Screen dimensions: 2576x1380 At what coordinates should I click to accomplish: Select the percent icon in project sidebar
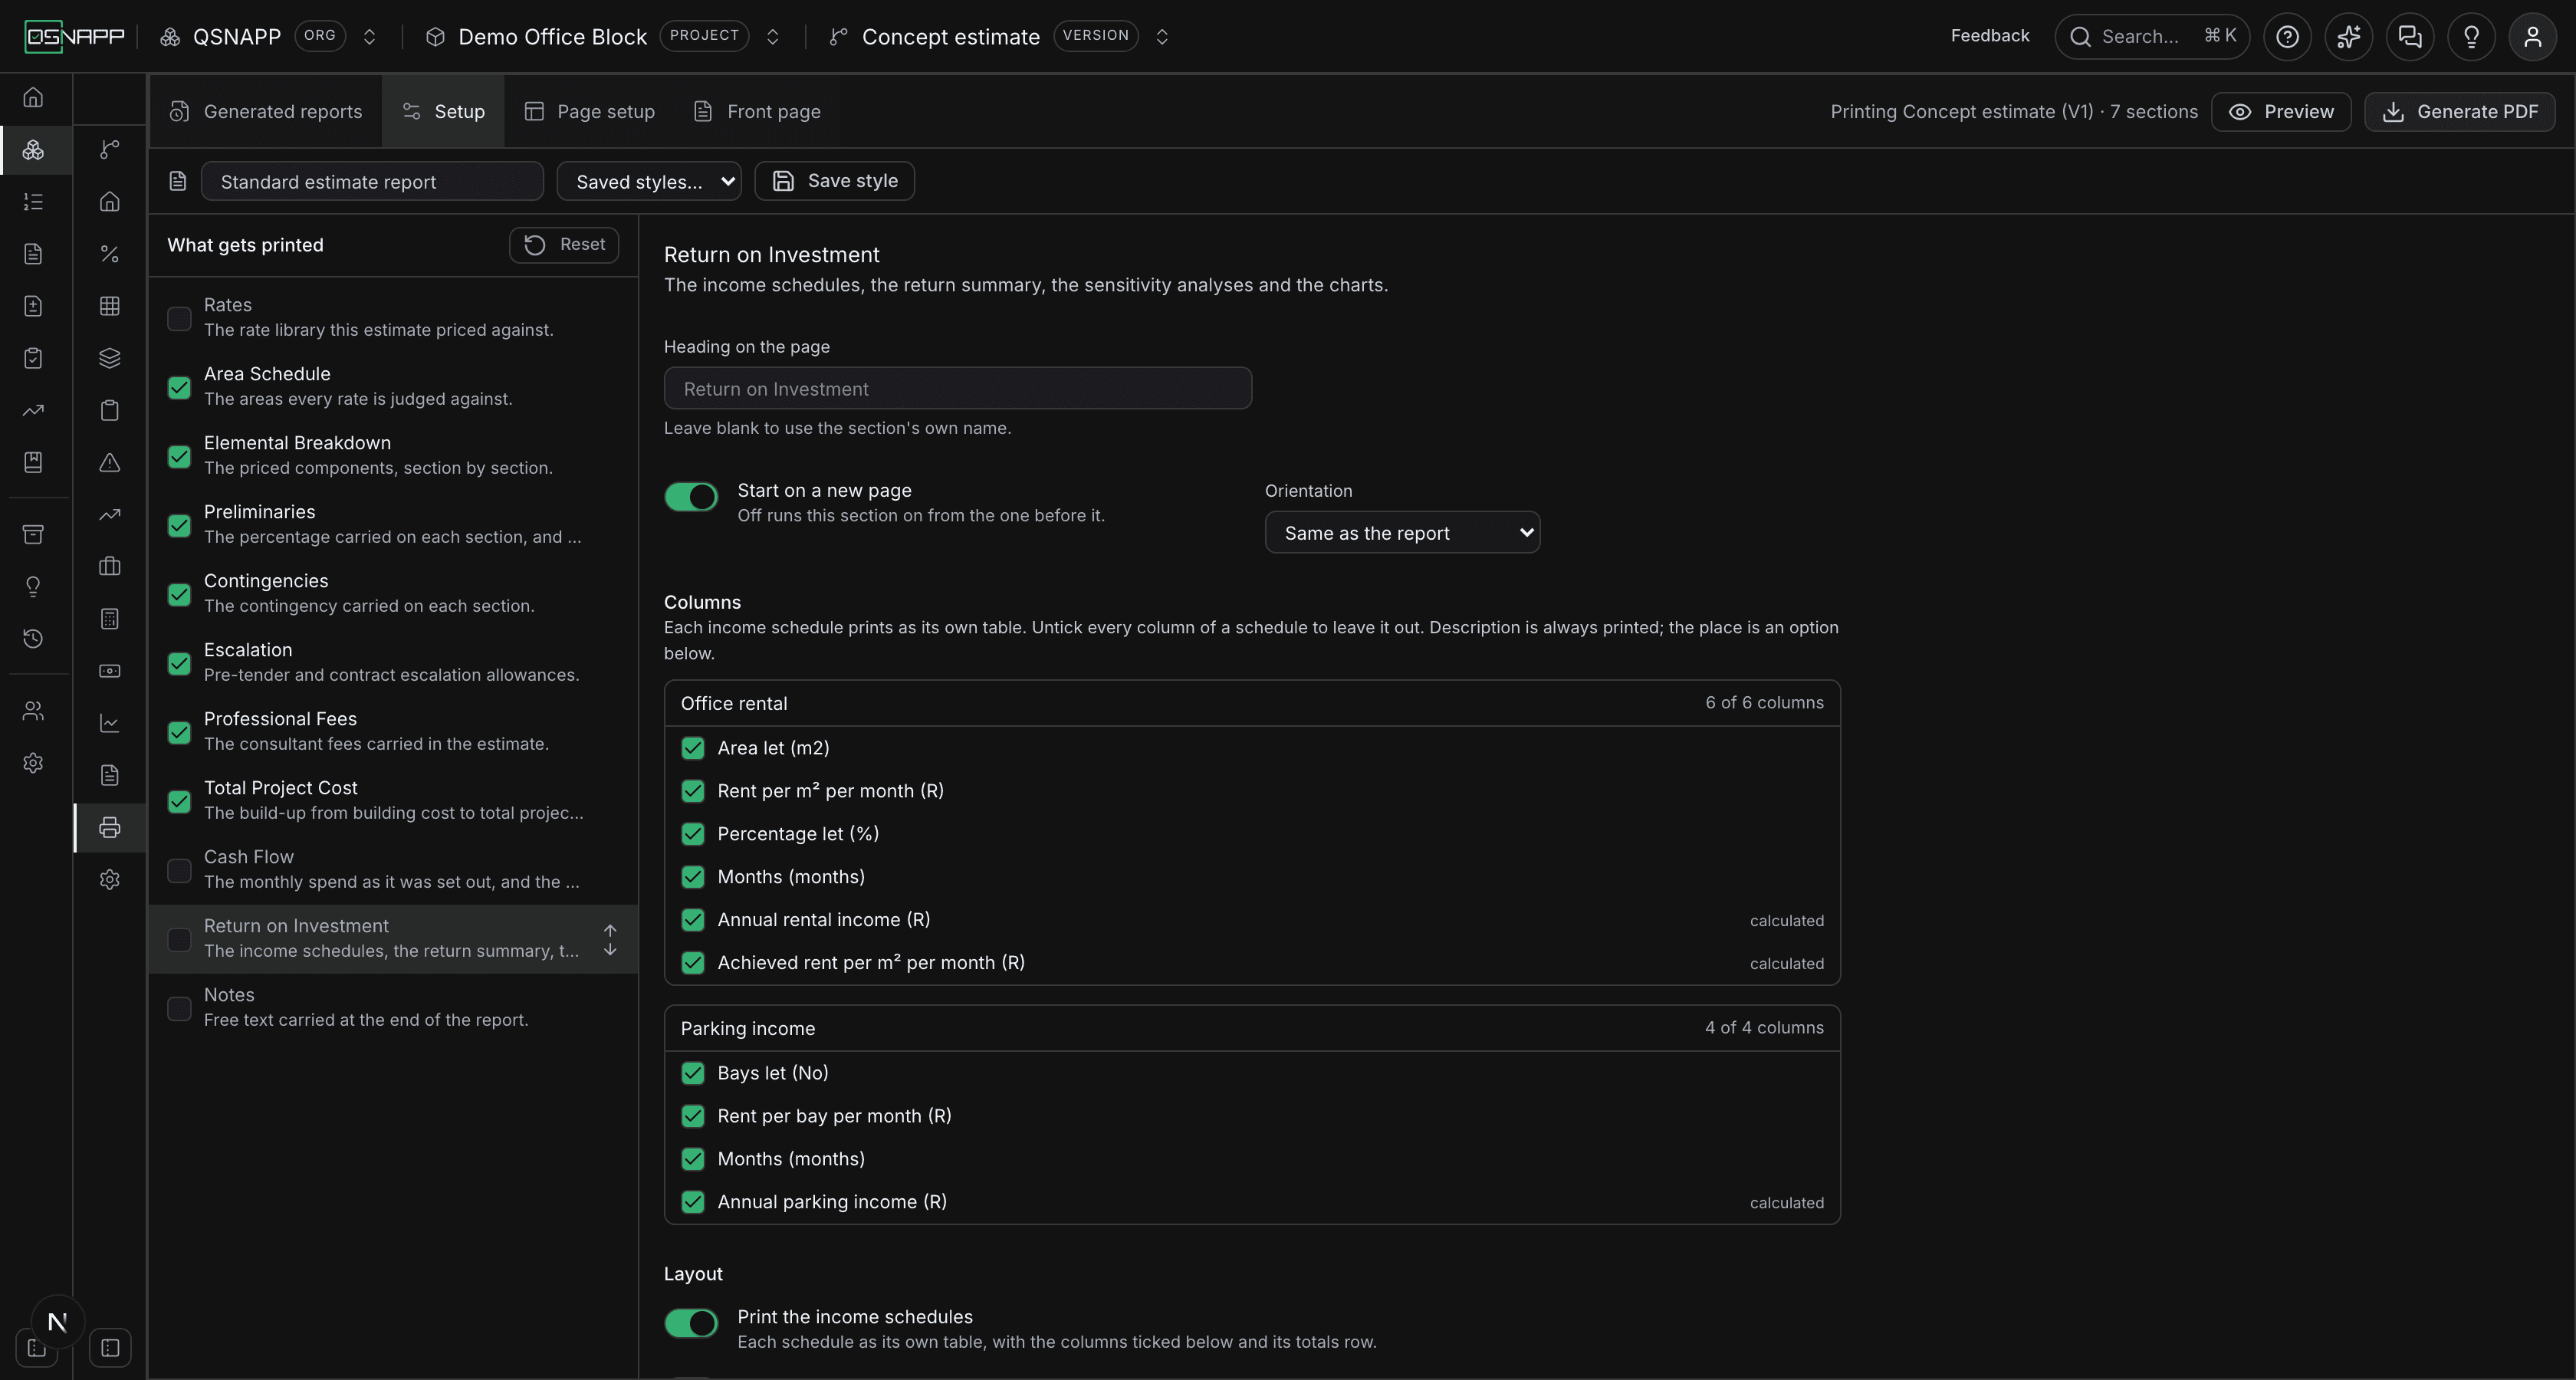[110, 254]
